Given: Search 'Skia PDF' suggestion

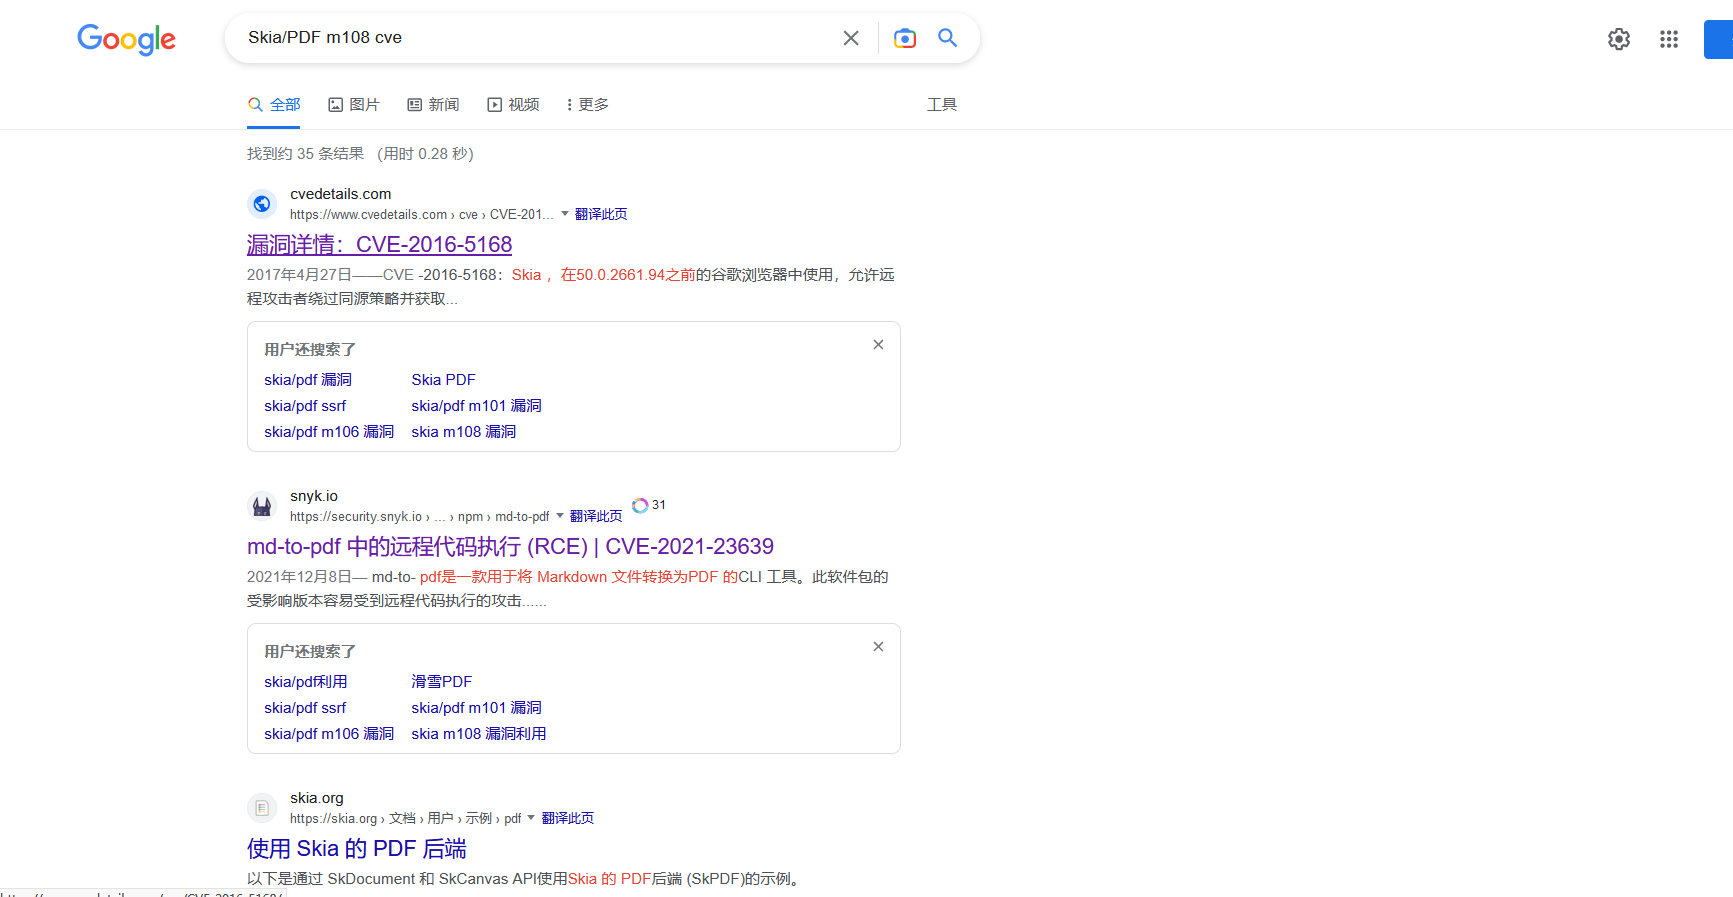Looking at the screenshot, I should coord(443,380).
